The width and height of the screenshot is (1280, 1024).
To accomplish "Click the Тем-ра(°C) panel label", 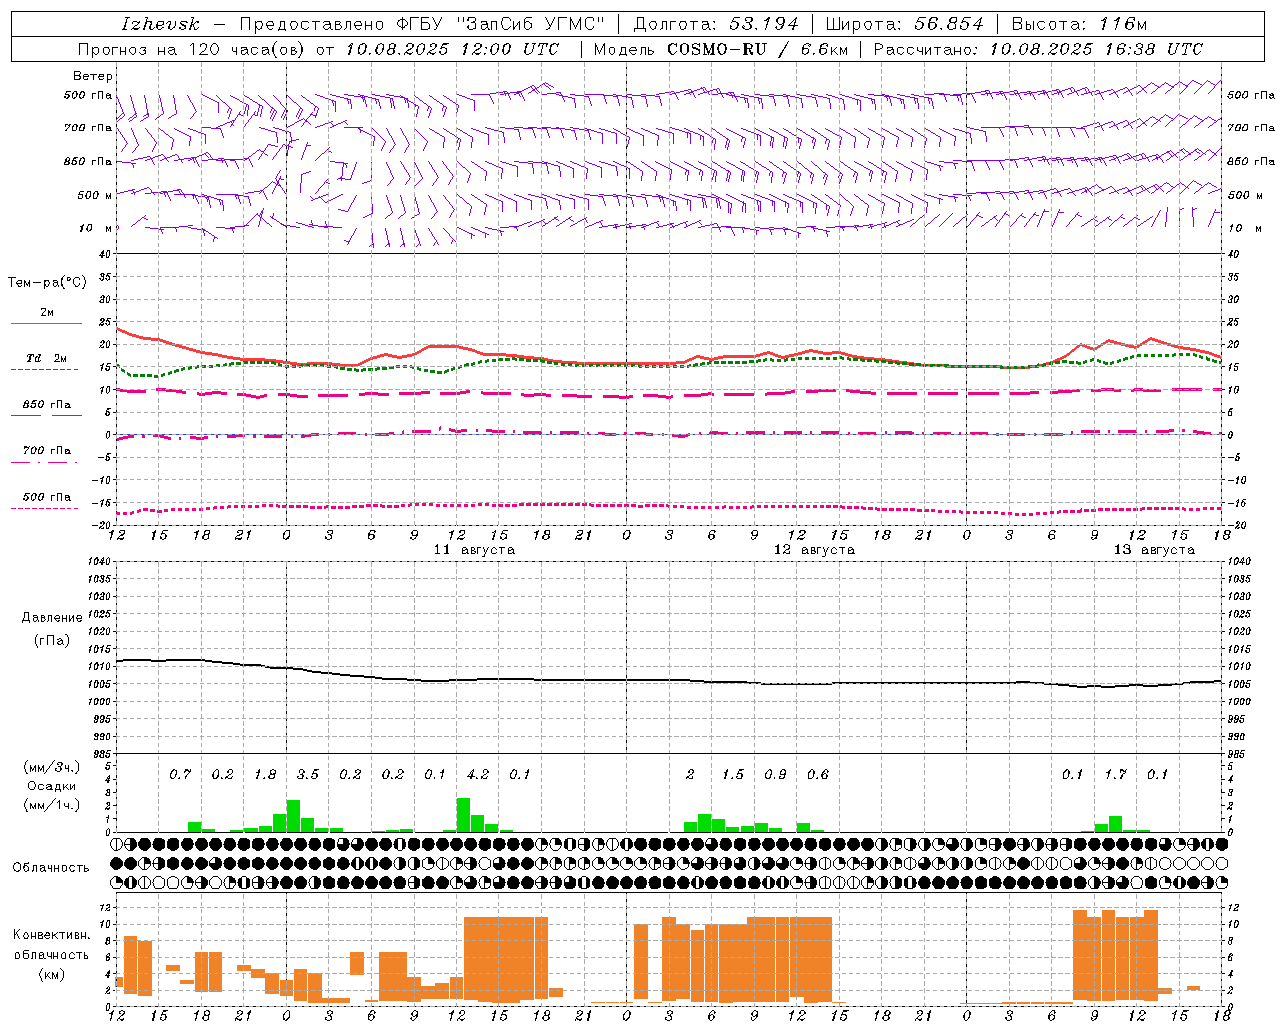I will (x=47, y=283).
